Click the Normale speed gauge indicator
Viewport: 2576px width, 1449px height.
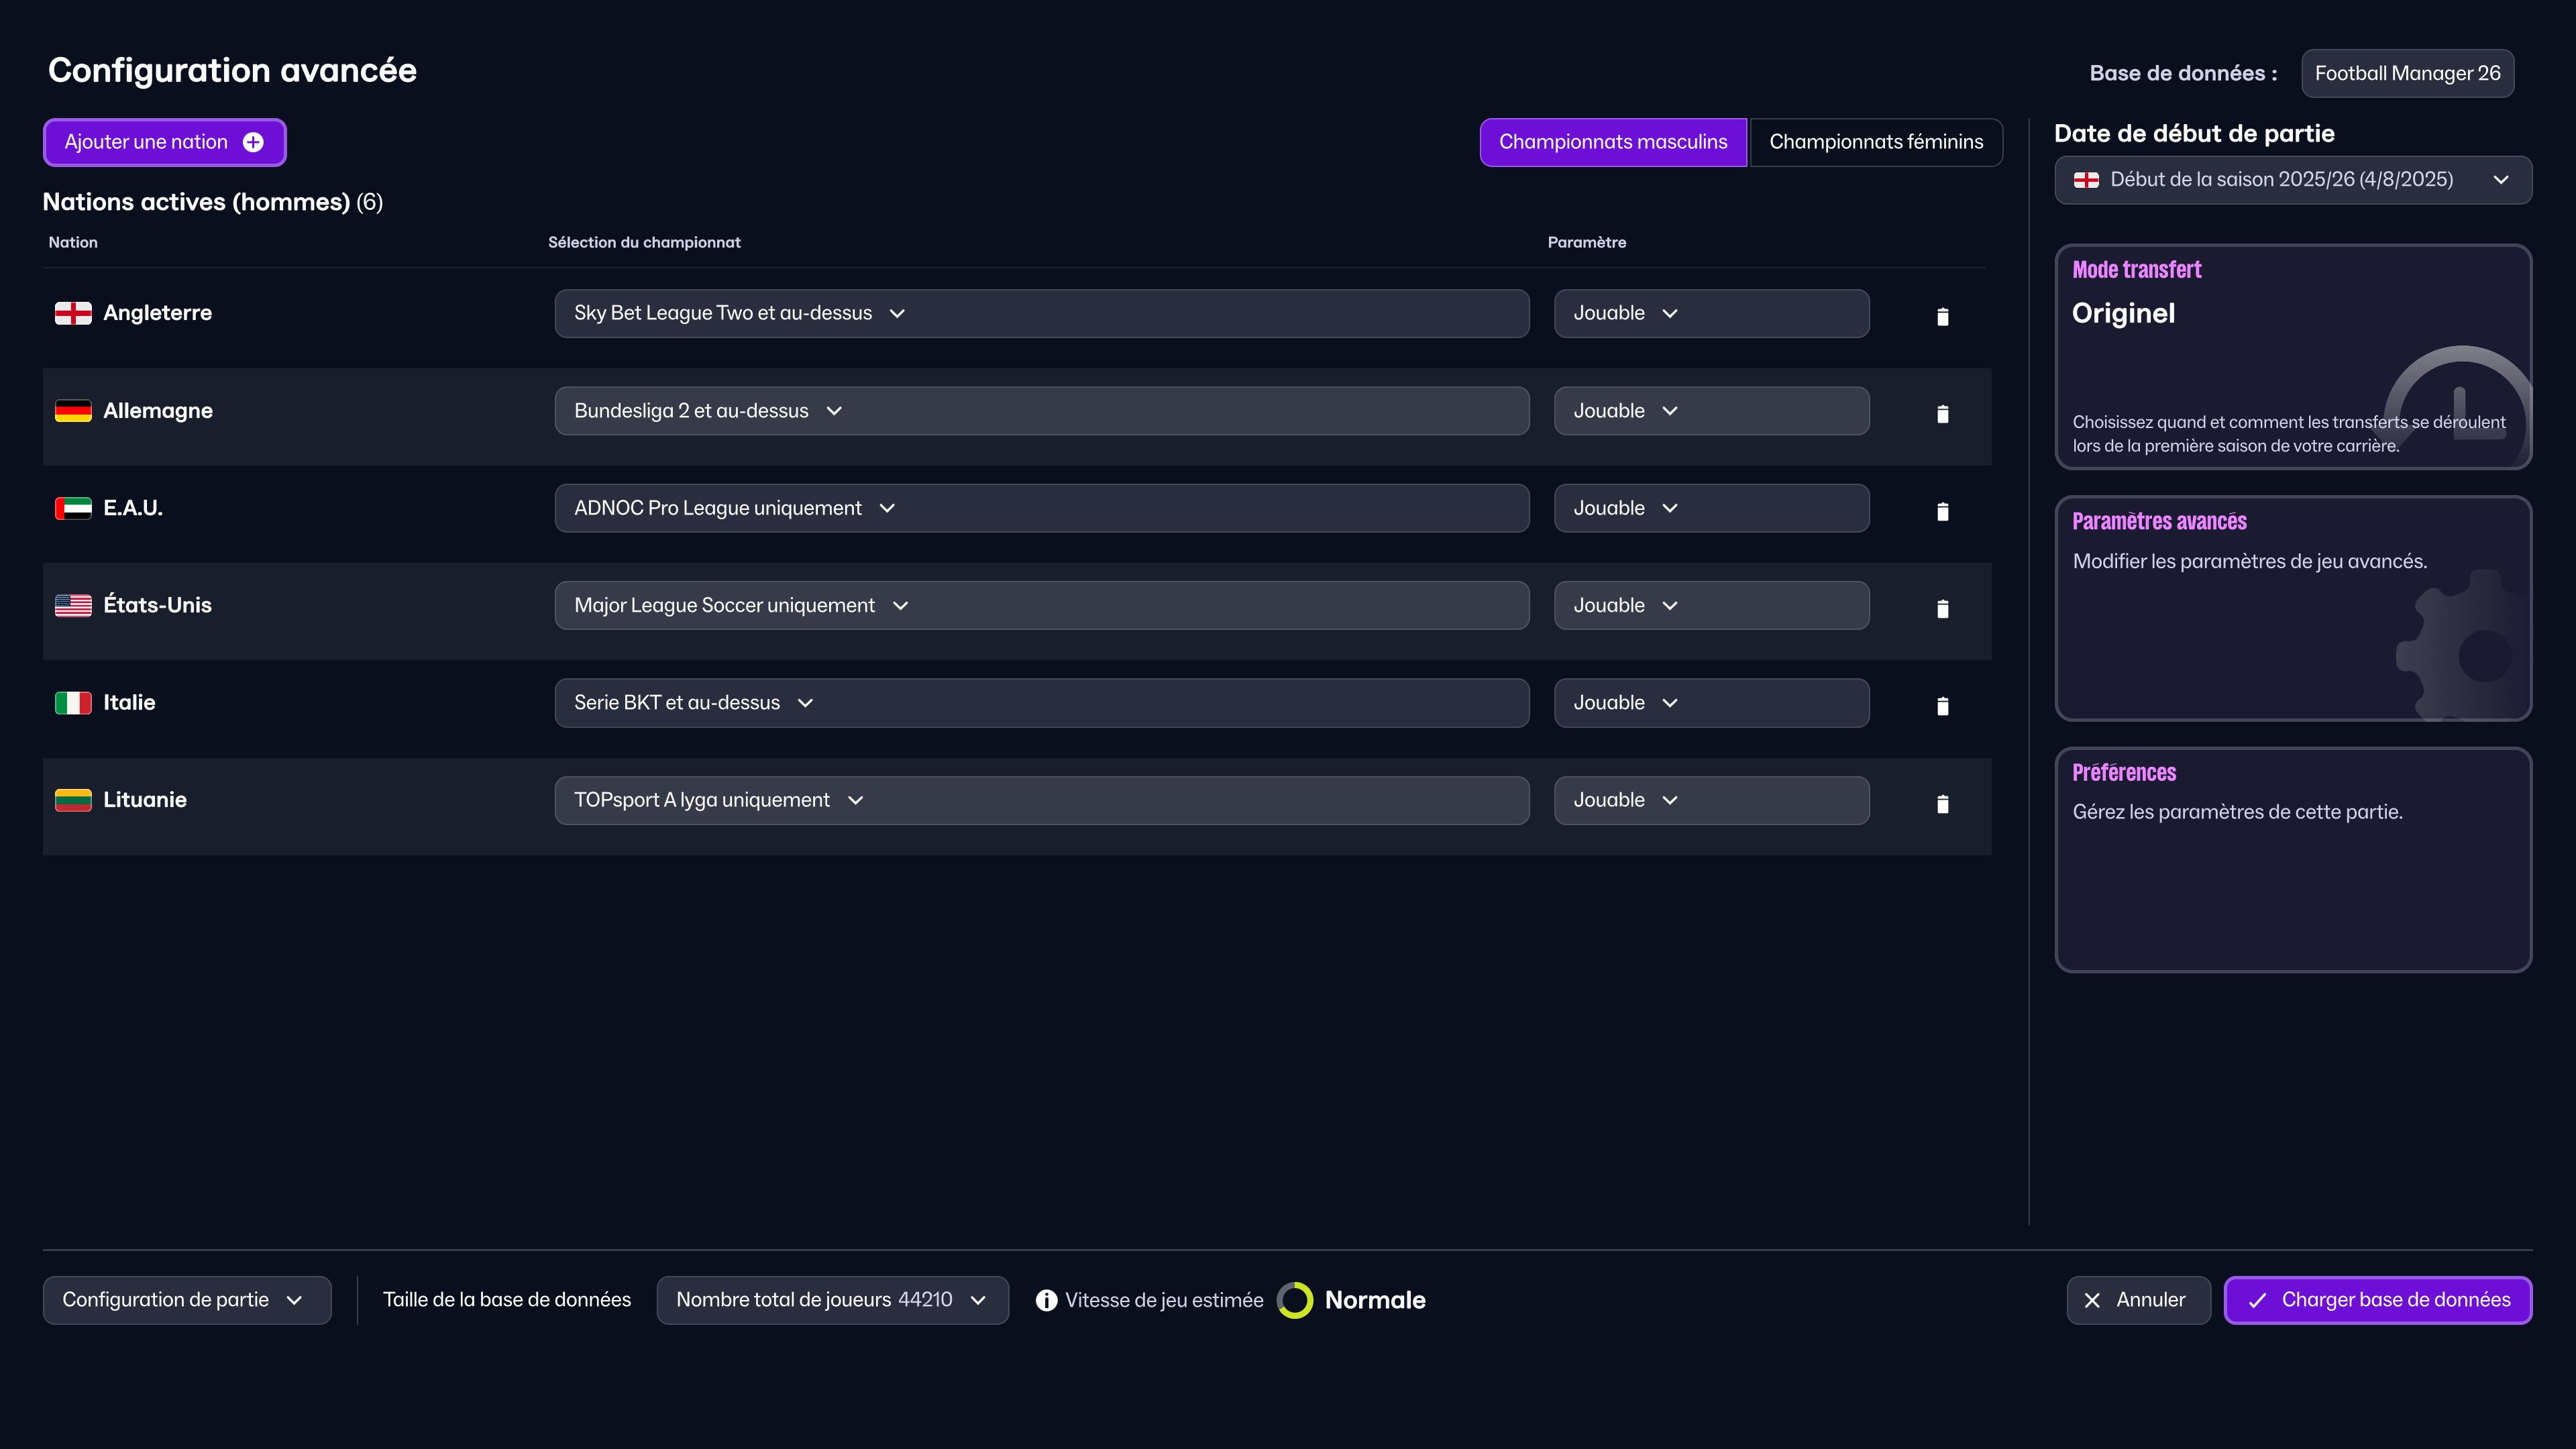click(1294, 1300)
